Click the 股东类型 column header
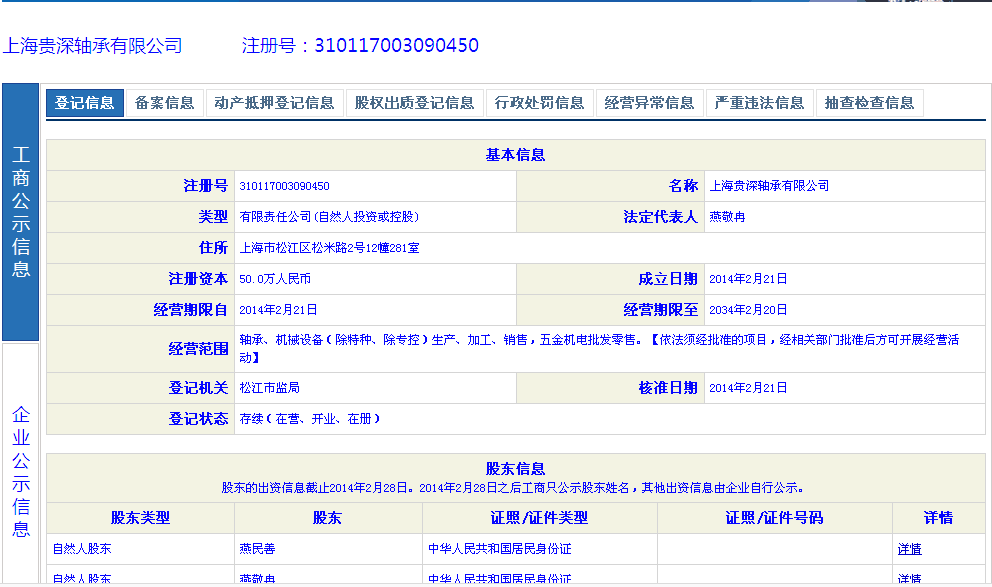Screen dimensions: 992x587 point(140,518)
